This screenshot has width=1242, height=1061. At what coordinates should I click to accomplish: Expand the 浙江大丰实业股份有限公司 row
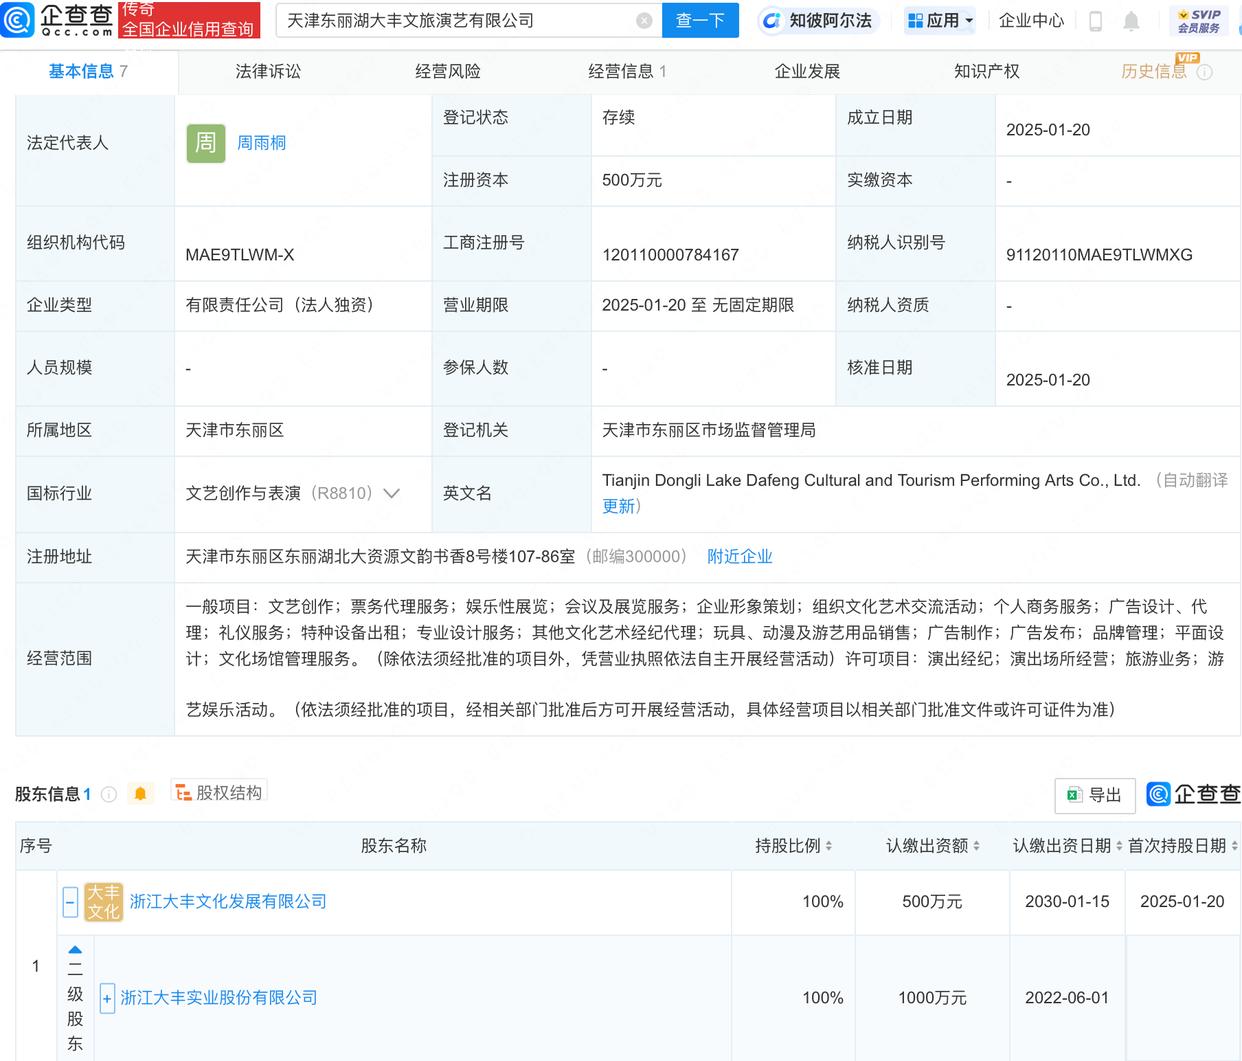pyautogui.click(x=107, y=998)
